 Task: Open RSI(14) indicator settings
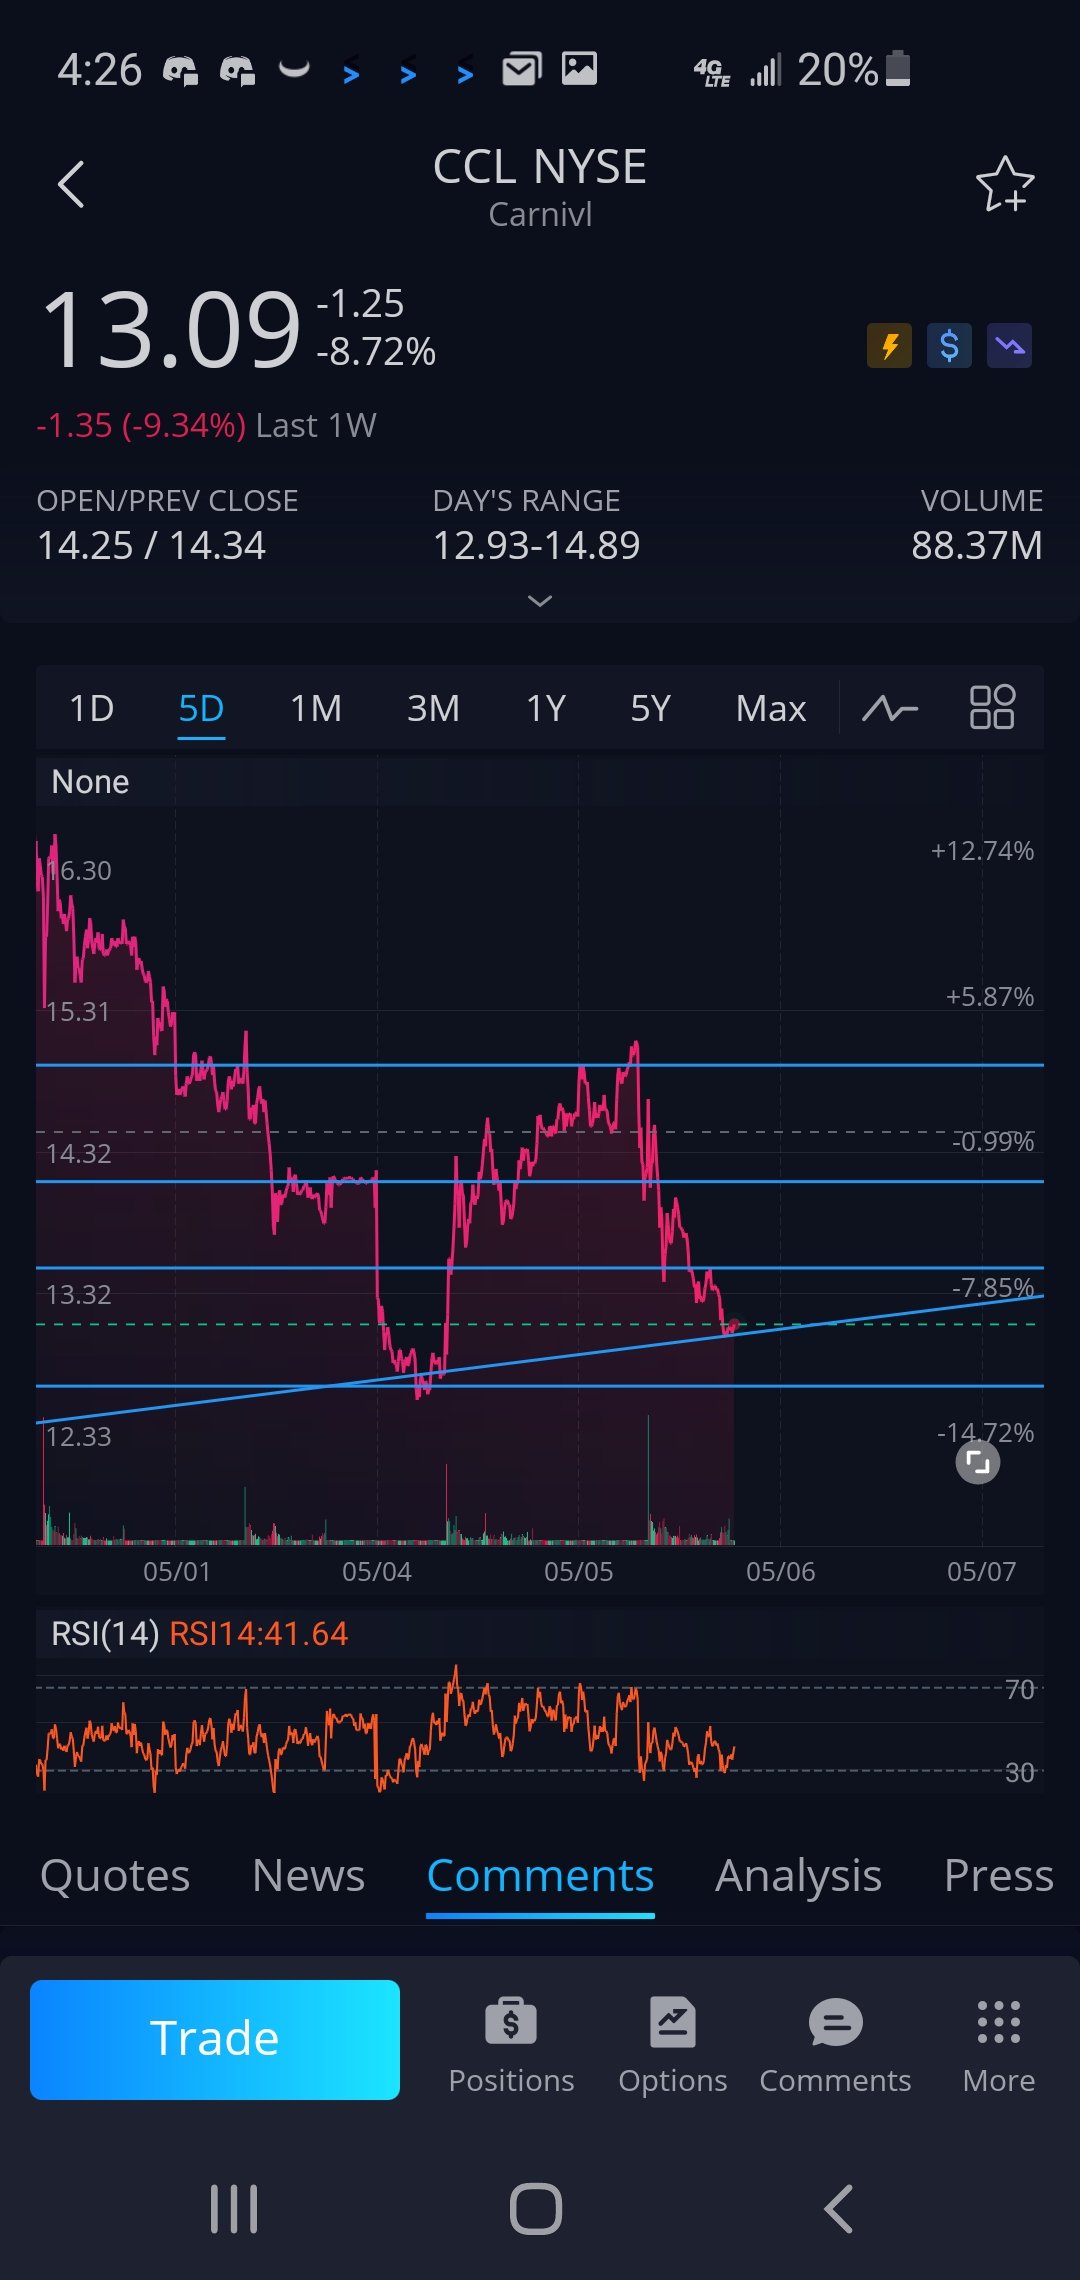tap(105, 1634)
